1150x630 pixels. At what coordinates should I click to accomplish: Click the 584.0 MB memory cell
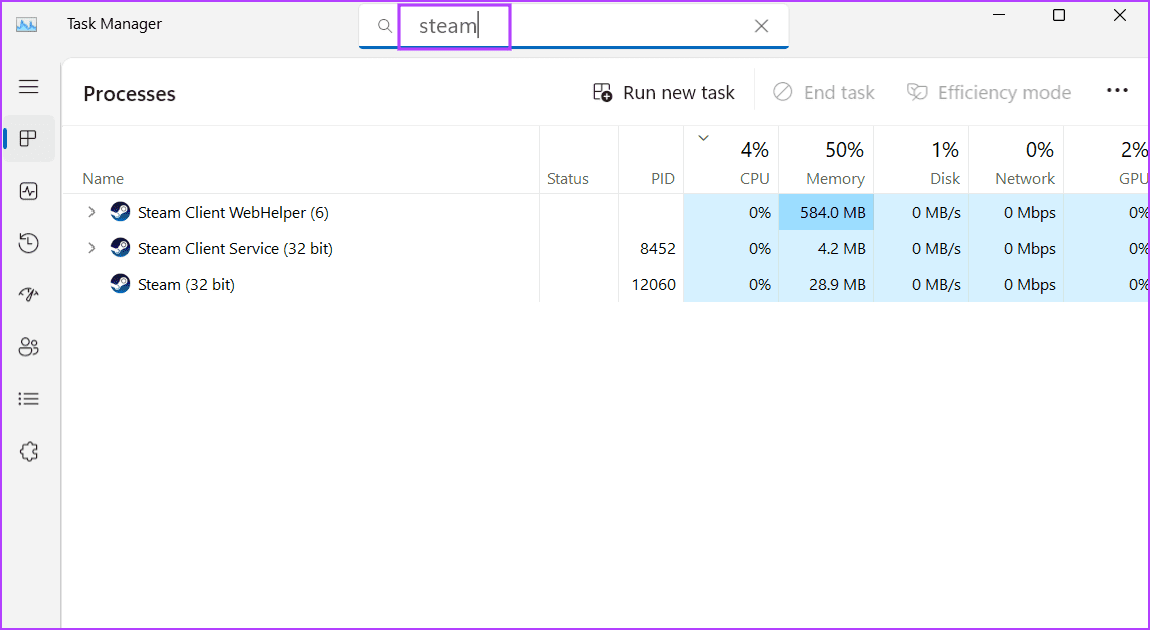826,212
